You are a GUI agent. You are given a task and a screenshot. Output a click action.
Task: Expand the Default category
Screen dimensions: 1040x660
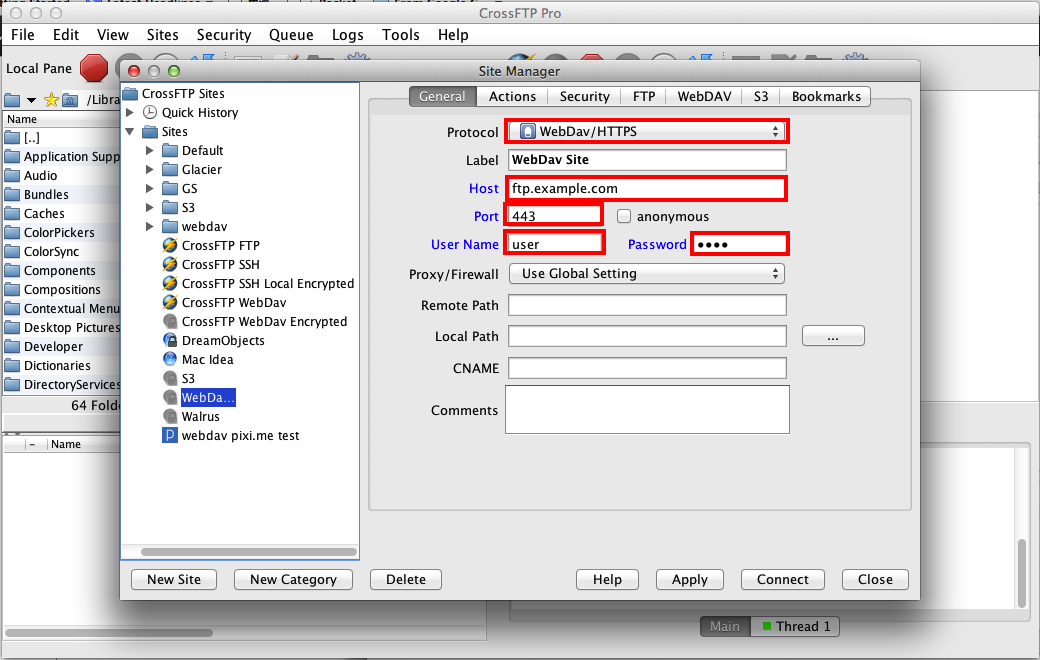pyautogui.click(x=150, y=151)
